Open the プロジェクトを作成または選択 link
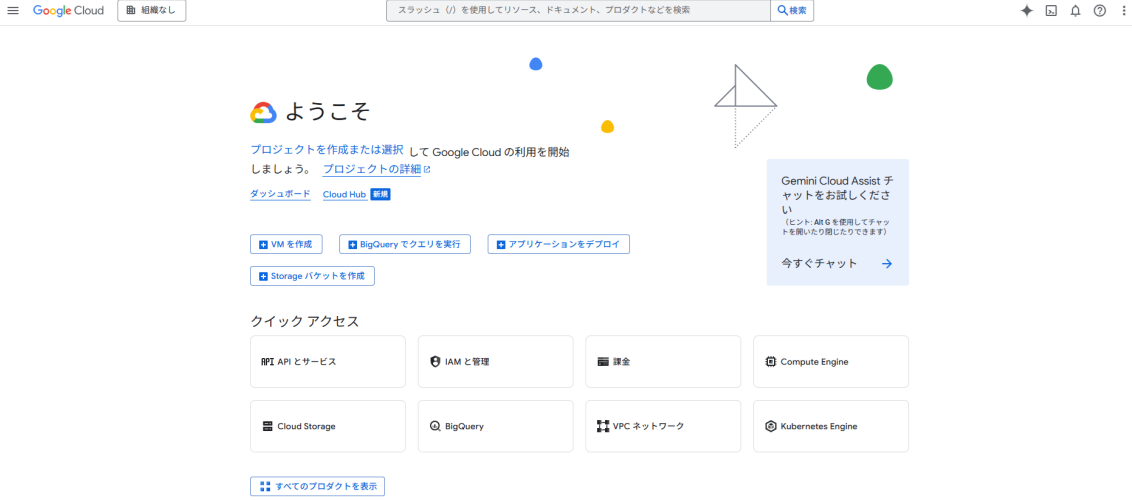 click(327, 150)
